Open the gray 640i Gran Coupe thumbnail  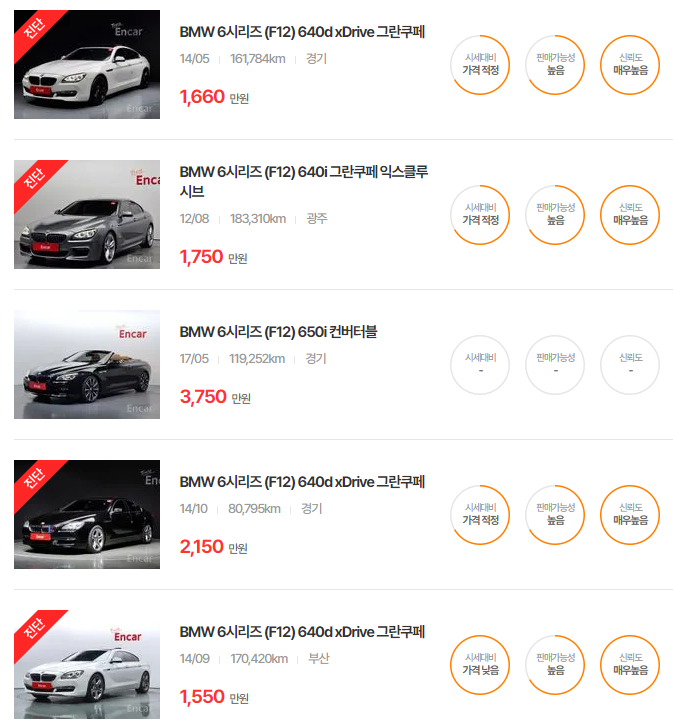87,215
